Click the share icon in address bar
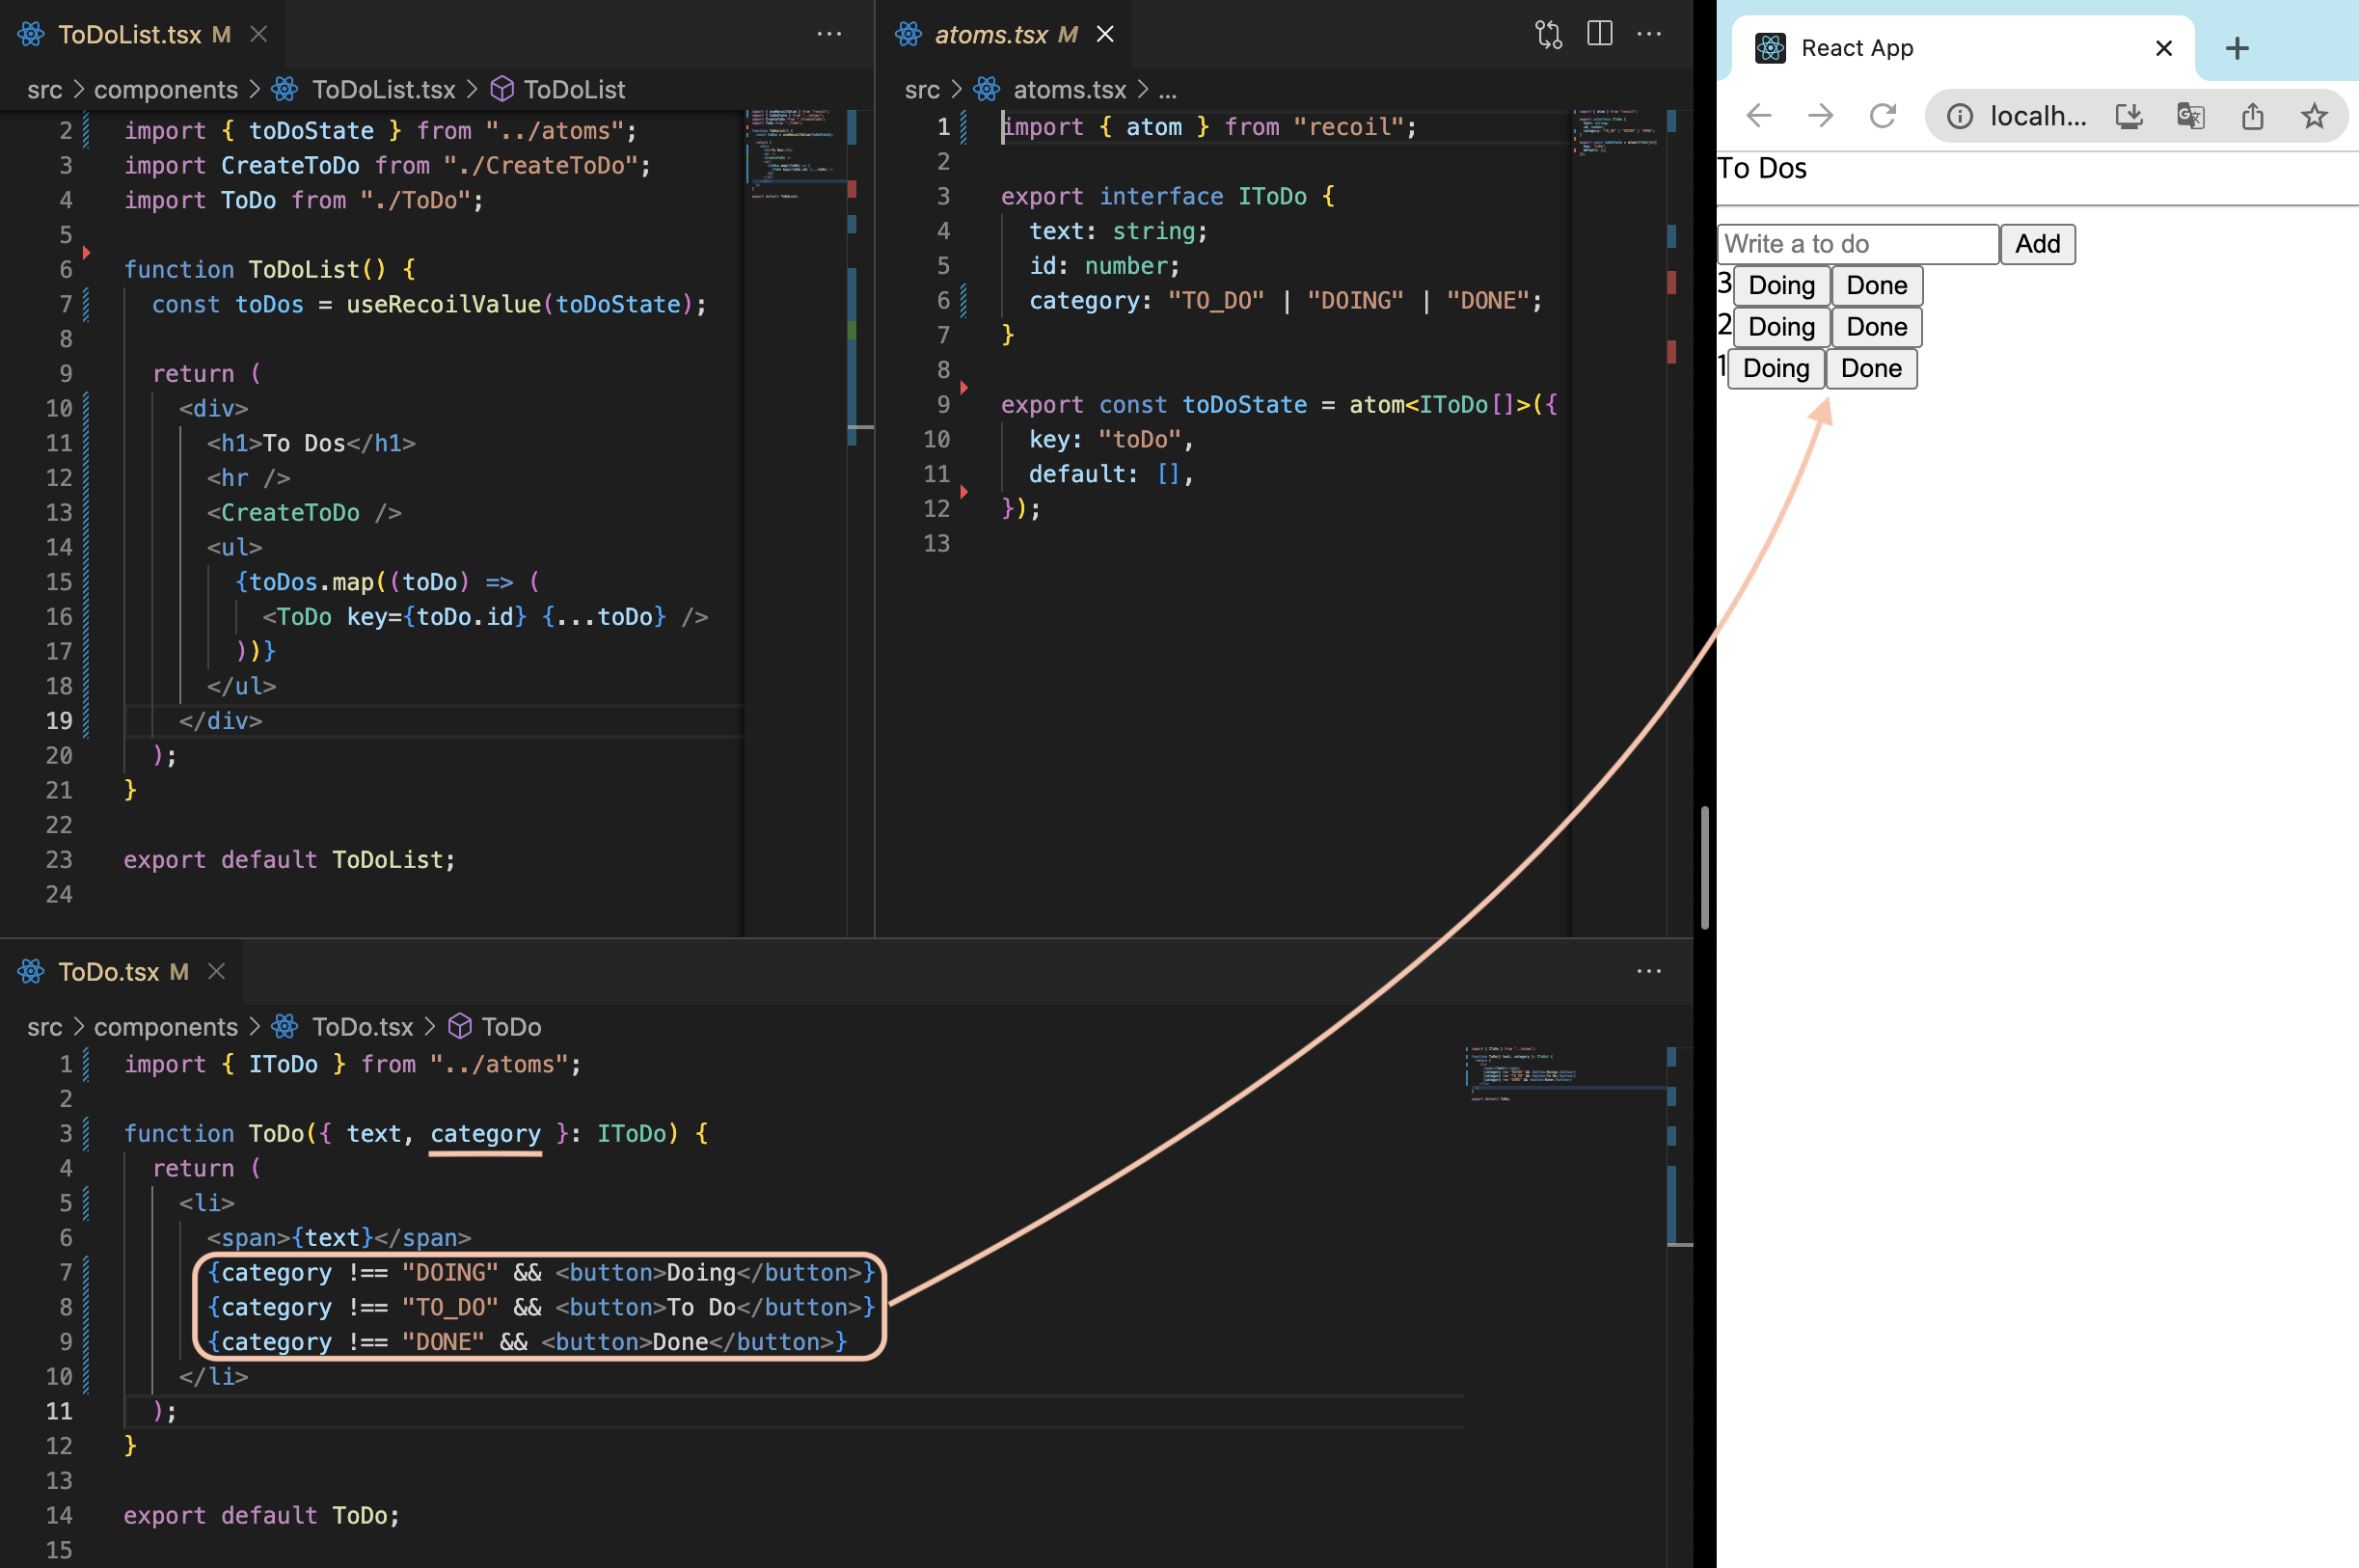Screen dimensions: 2359x1568 pos(2252,116)
